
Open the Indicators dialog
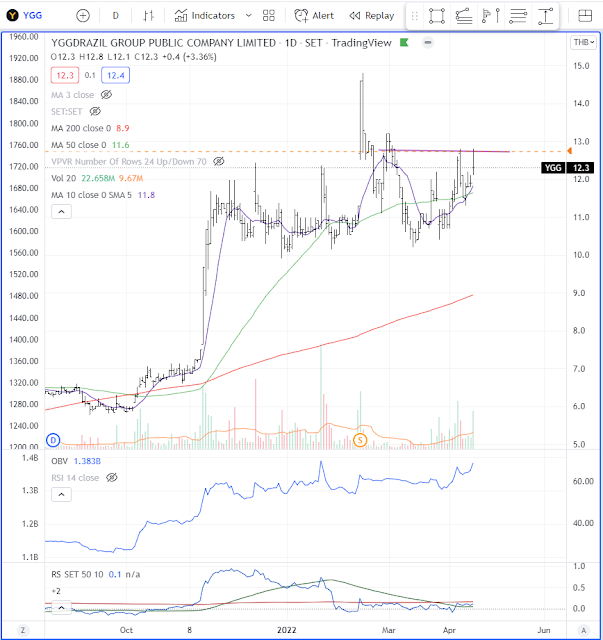205,16
